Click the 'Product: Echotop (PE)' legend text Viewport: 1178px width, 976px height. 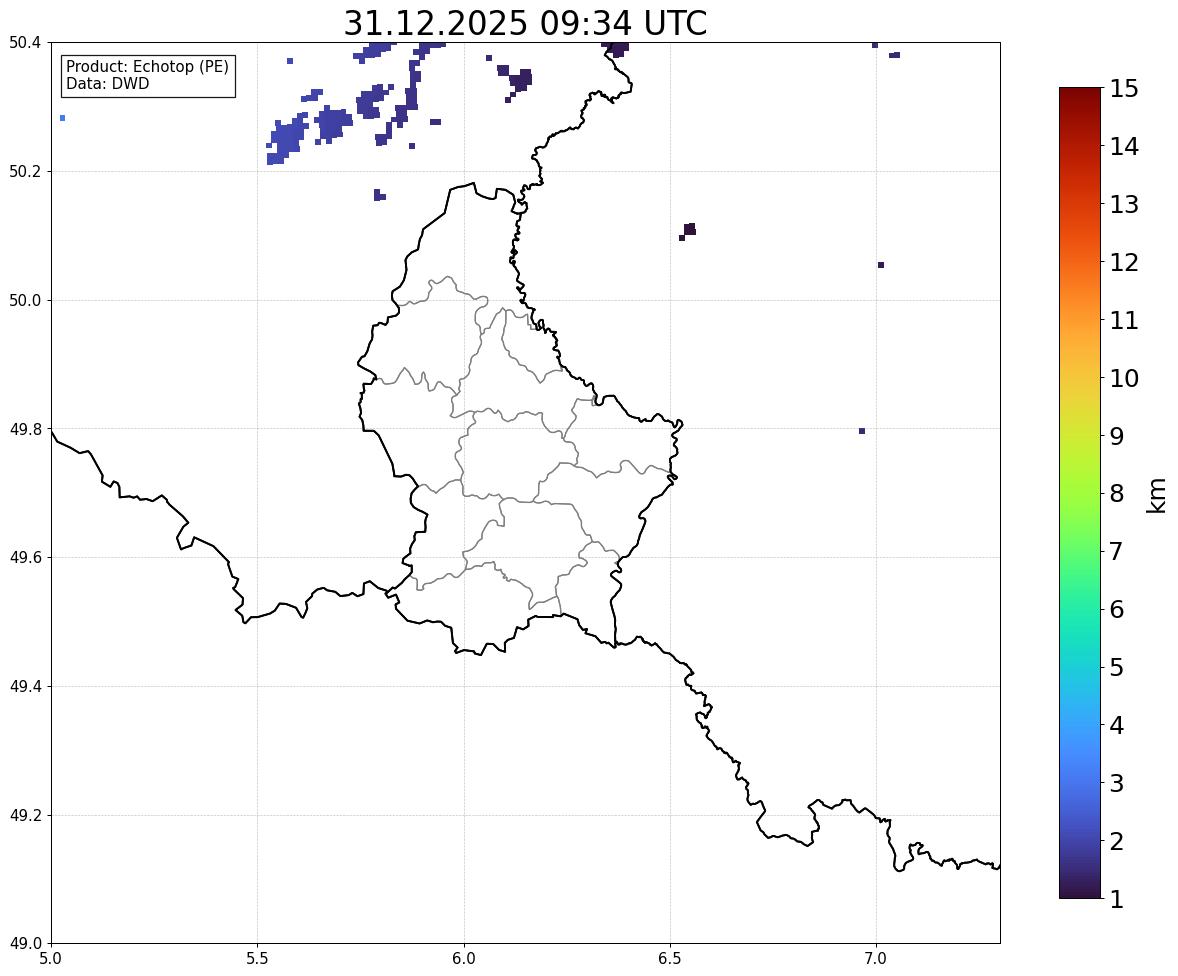click(x=147, y=67)
